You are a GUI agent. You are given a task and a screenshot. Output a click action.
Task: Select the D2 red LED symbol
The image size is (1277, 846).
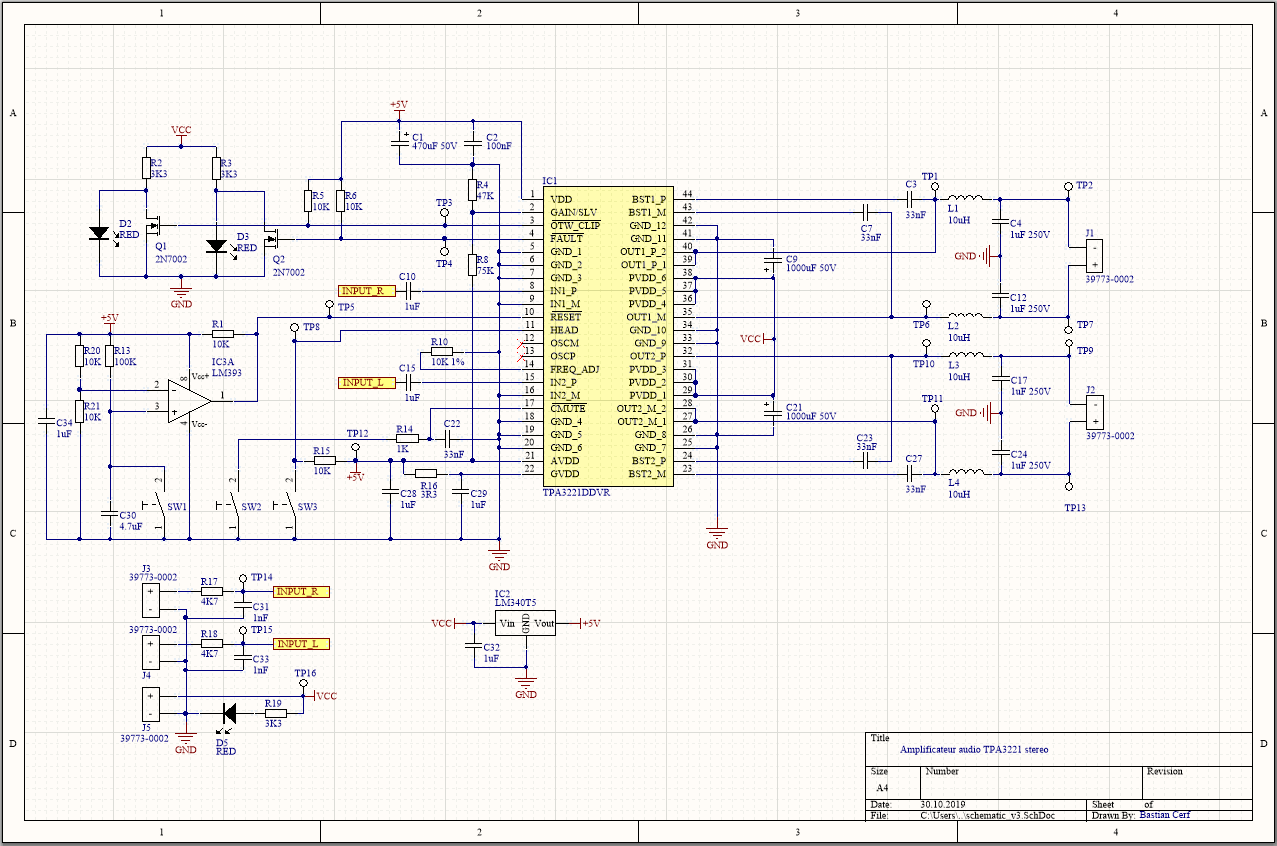point(99,233)
